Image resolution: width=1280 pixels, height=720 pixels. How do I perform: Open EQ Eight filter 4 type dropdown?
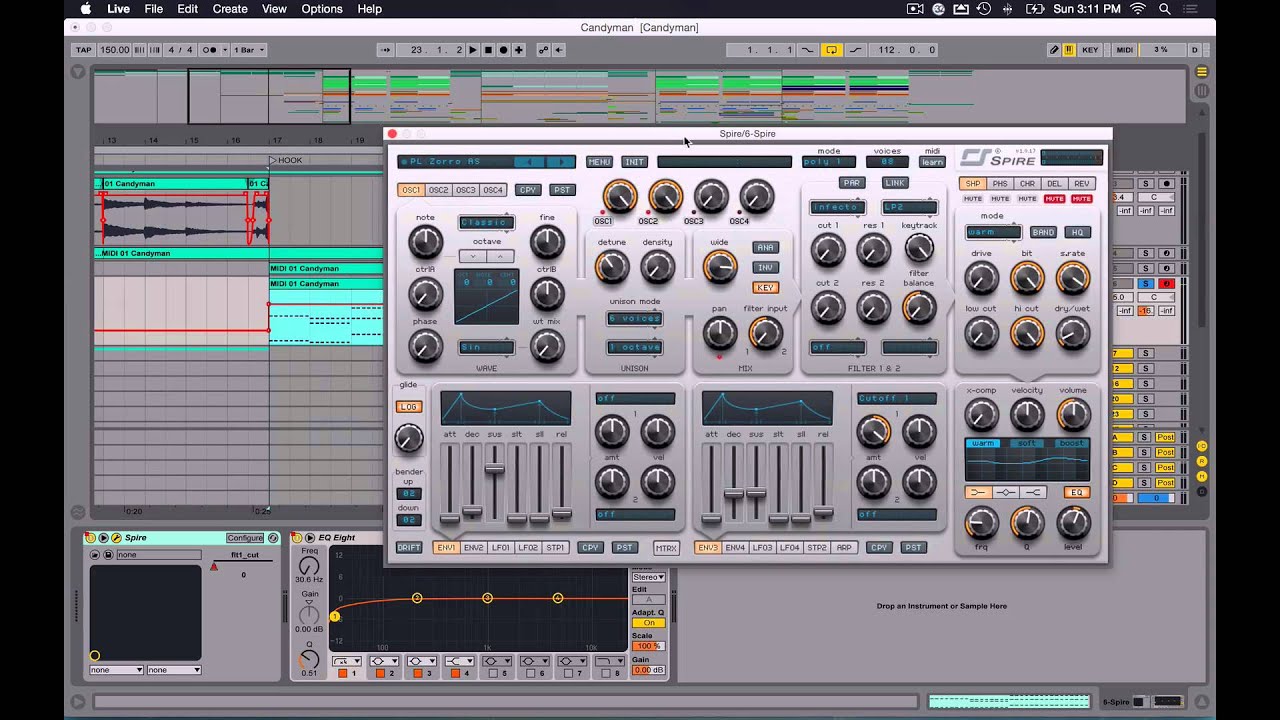460,661
